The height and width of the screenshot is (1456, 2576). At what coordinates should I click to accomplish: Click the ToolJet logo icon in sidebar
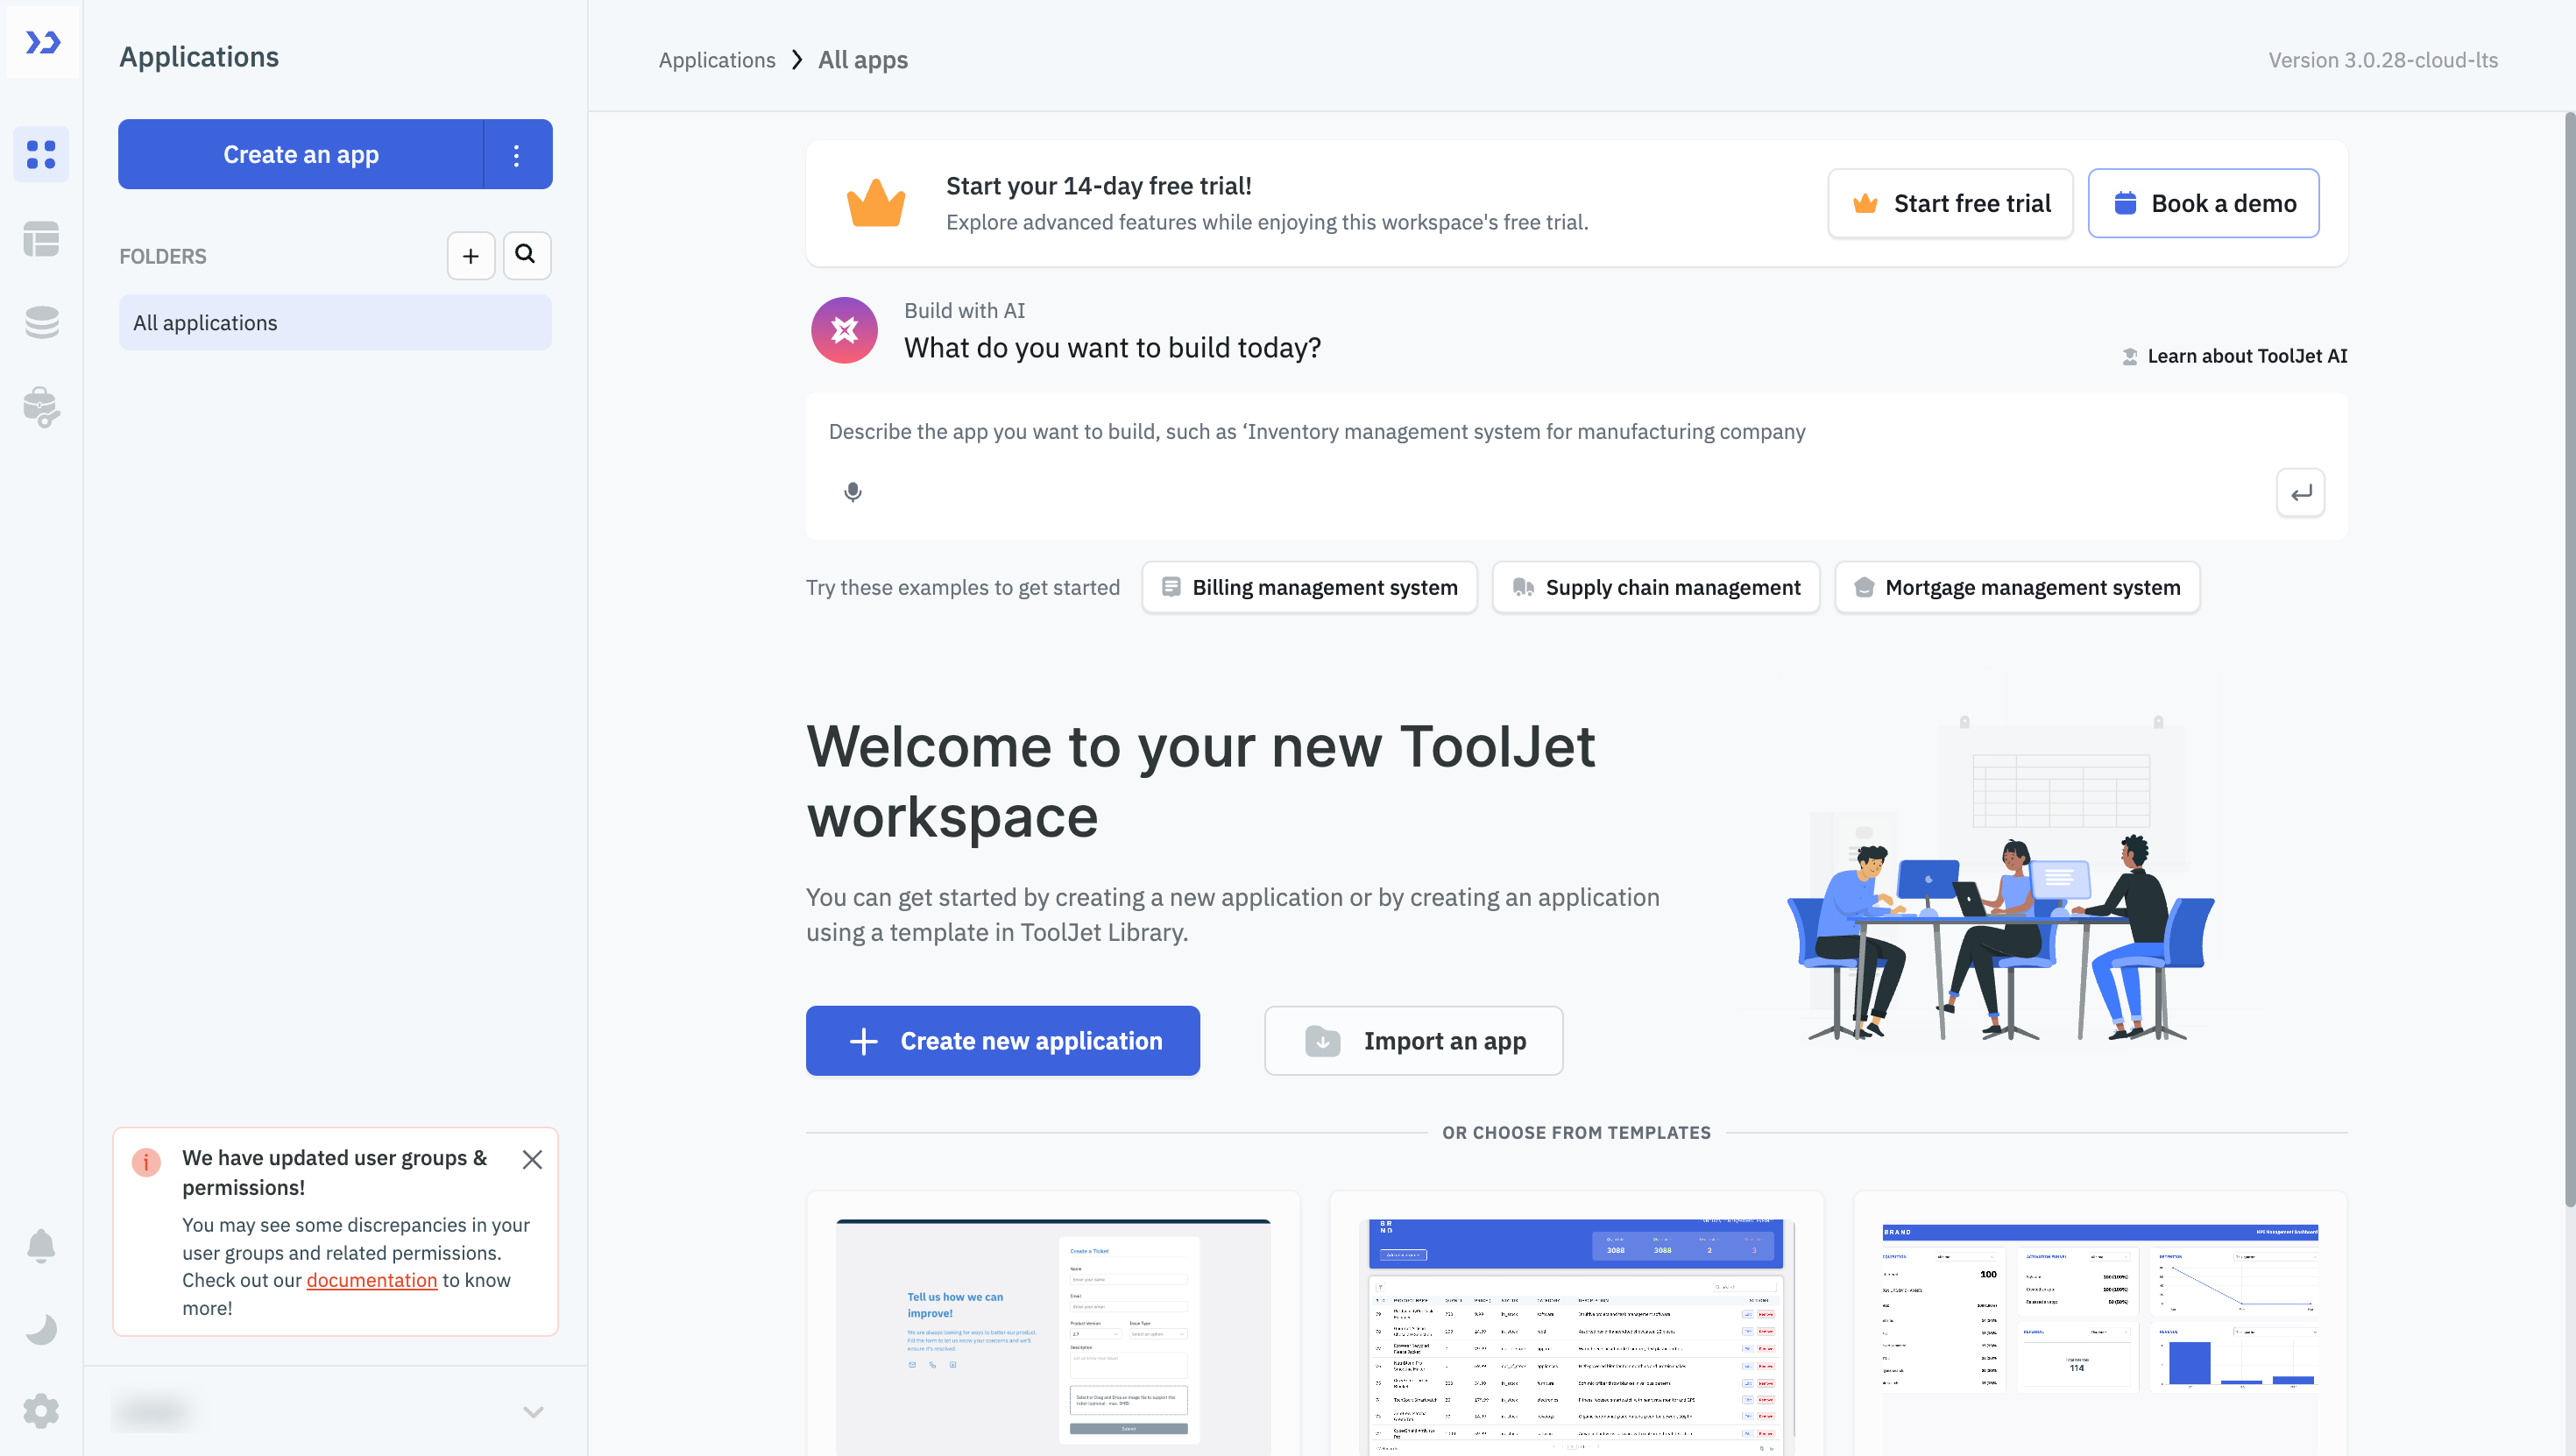(40, 40)
